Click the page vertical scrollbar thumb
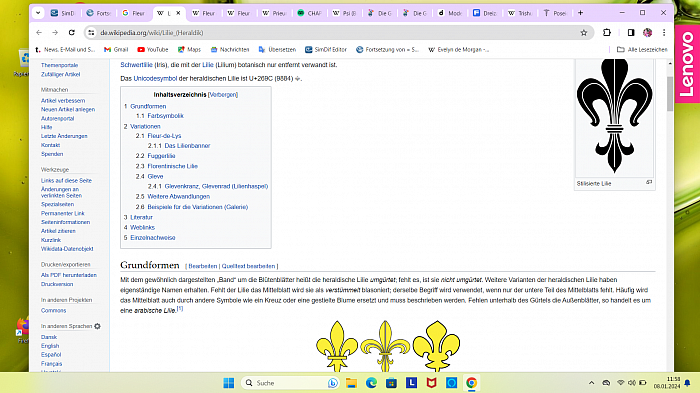The image size is (700, 393). [x=670, y=93]
